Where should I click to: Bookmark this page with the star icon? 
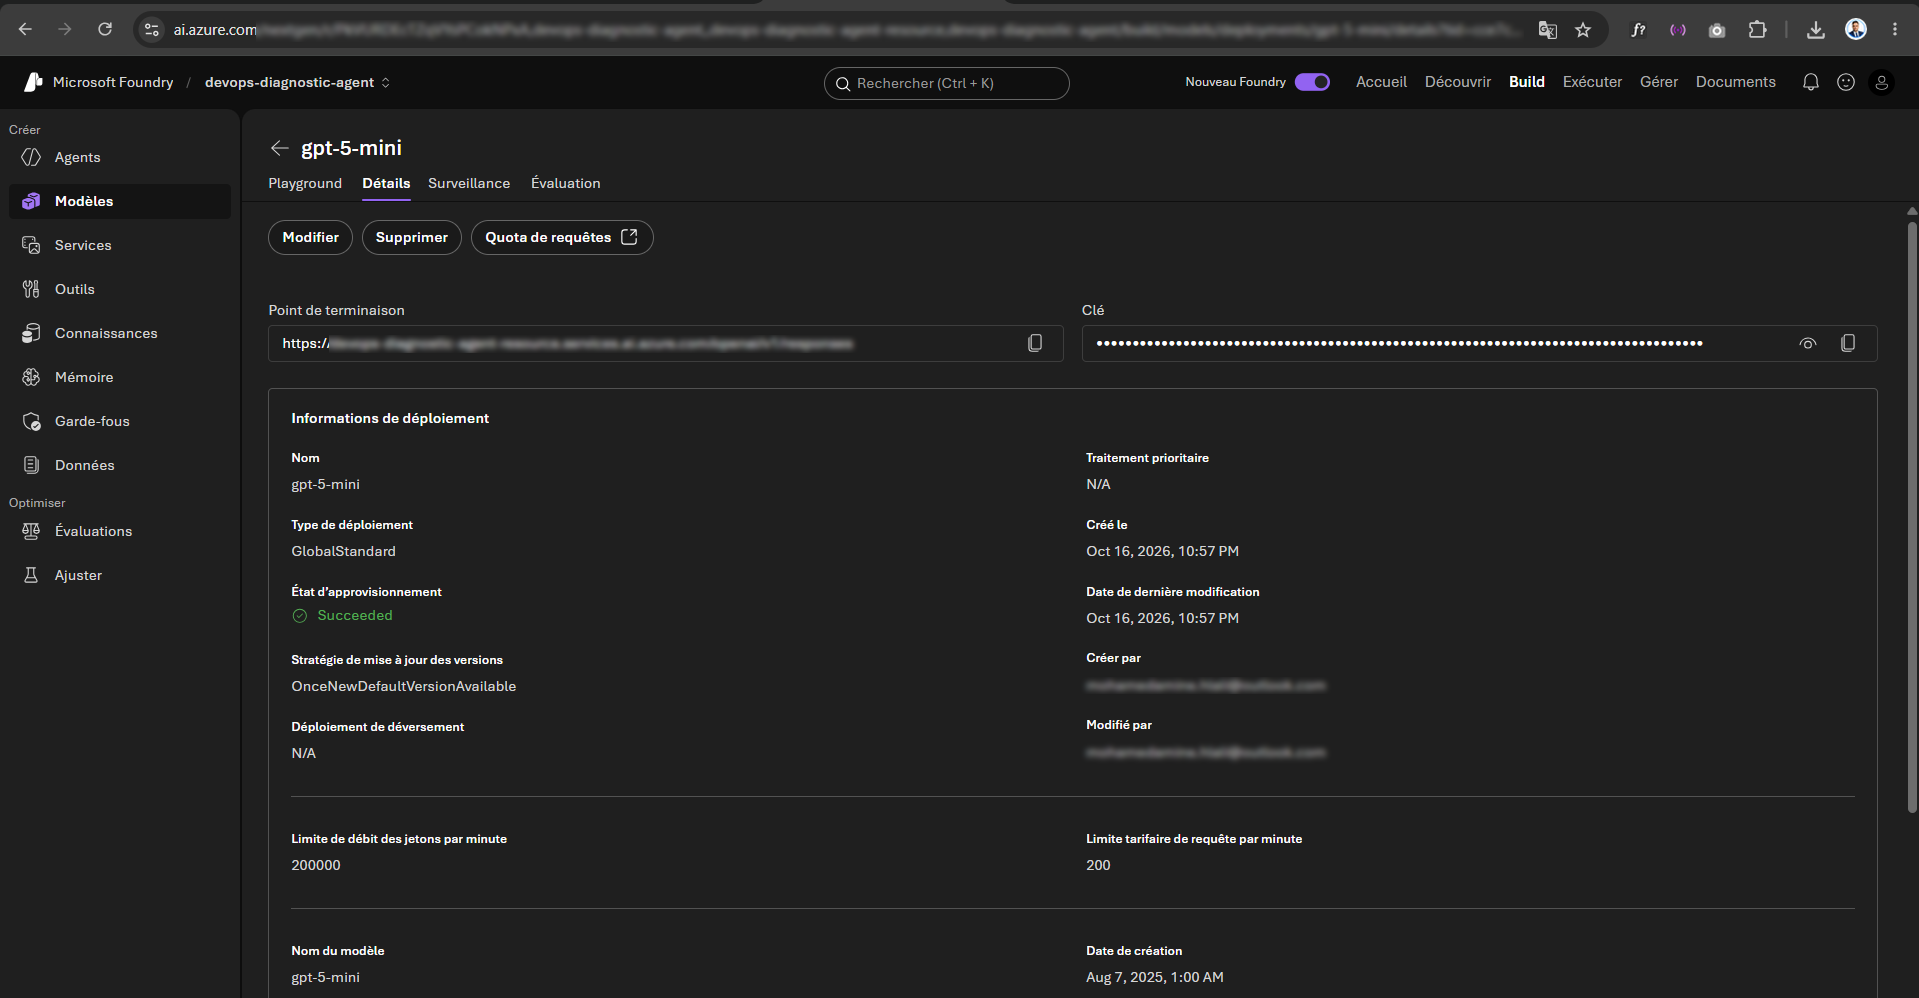1583,30
